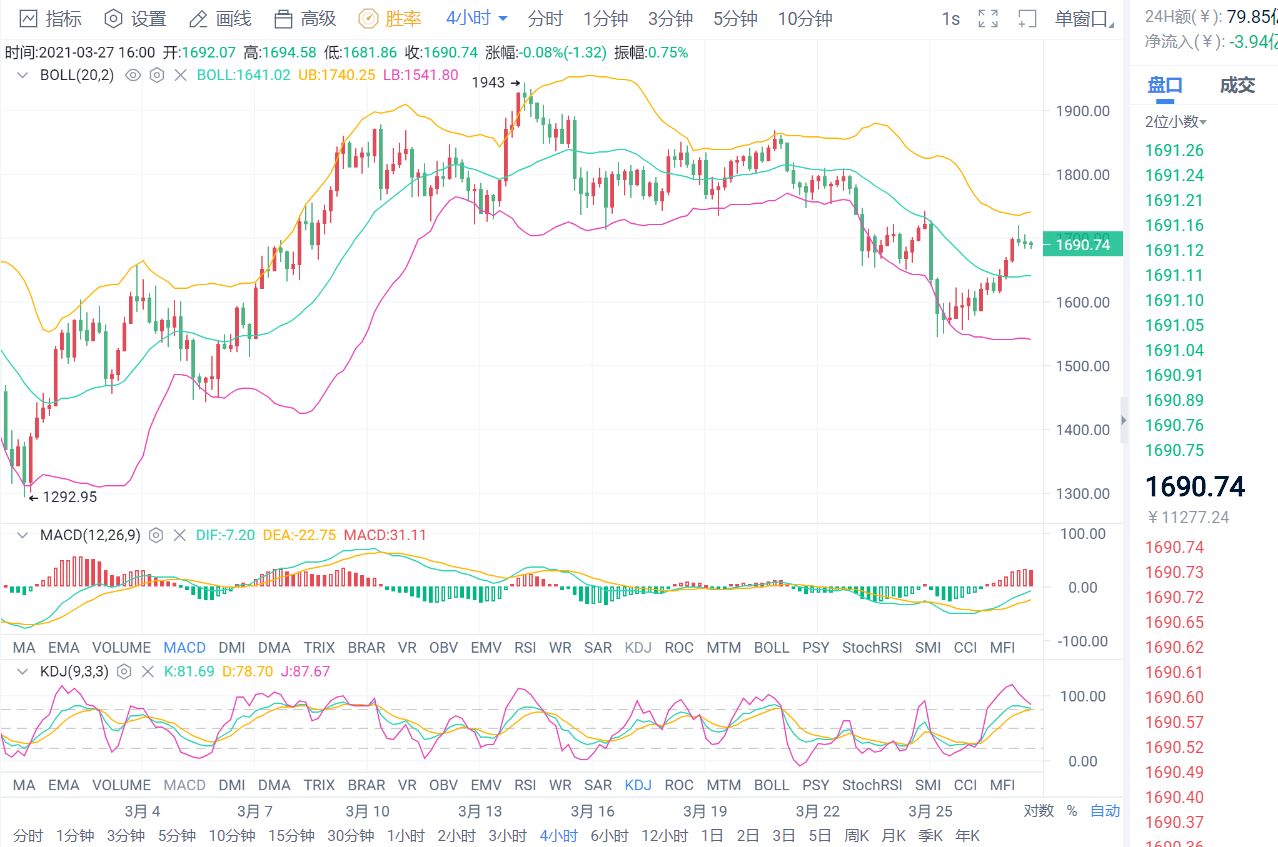This screenshot has height=847, width=1278.
Task: Toggle the 对数 logarithmic scale option
Action: (1038, 810)
